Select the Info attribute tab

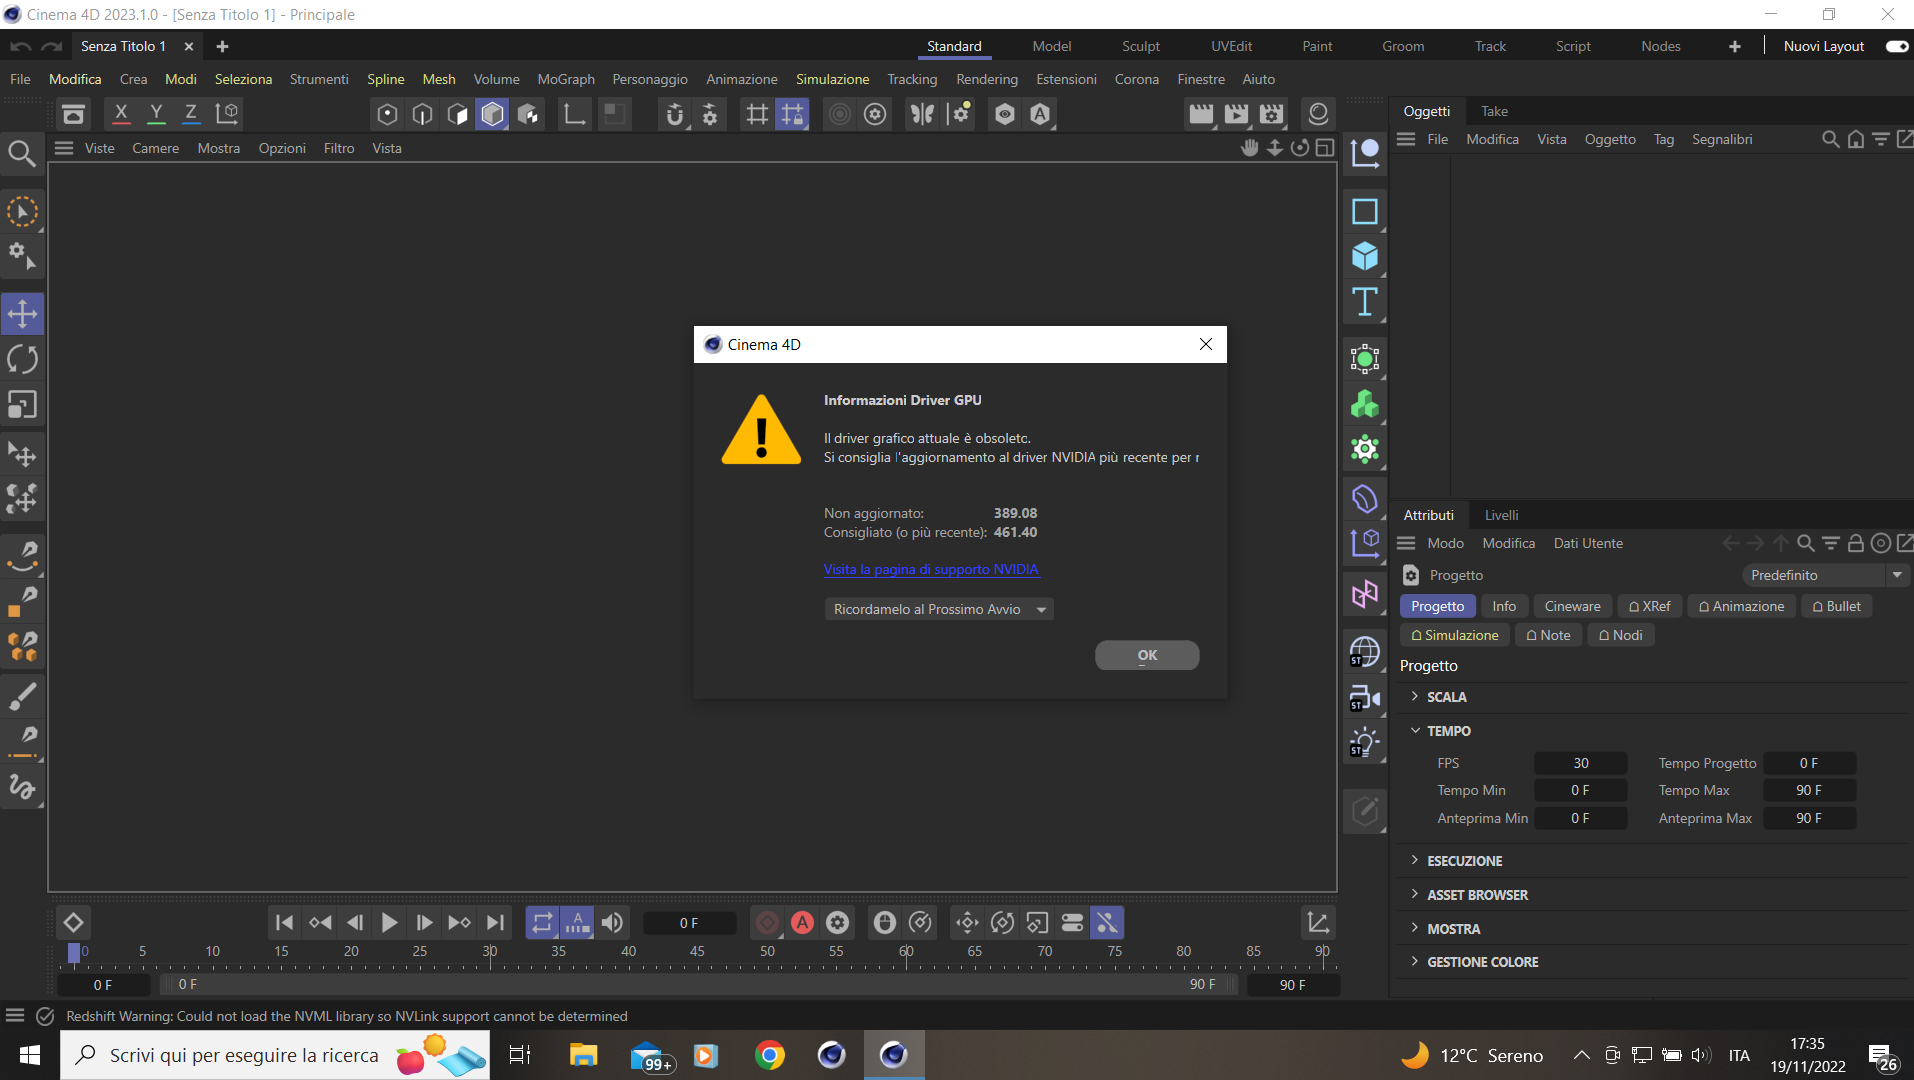click(x=1504, y=606)
